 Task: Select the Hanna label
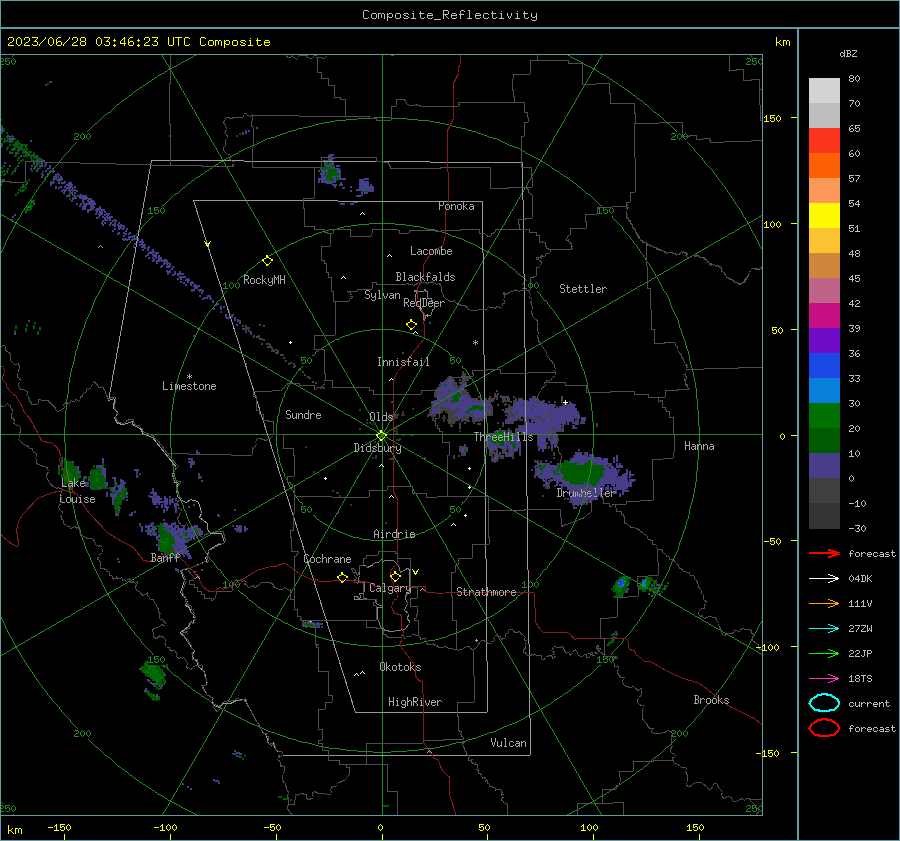(699, 446)
